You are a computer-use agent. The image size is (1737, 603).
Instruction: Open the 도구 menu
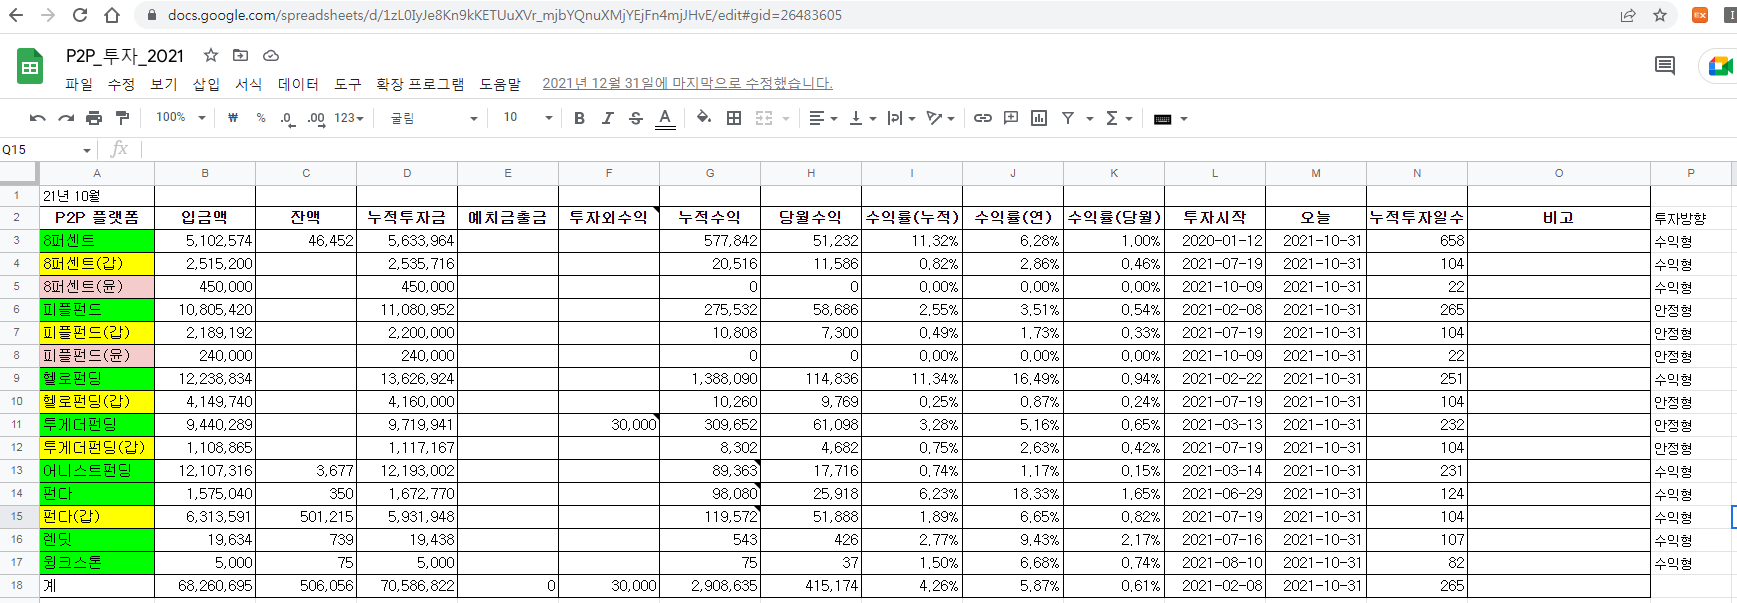coord(348,84)
